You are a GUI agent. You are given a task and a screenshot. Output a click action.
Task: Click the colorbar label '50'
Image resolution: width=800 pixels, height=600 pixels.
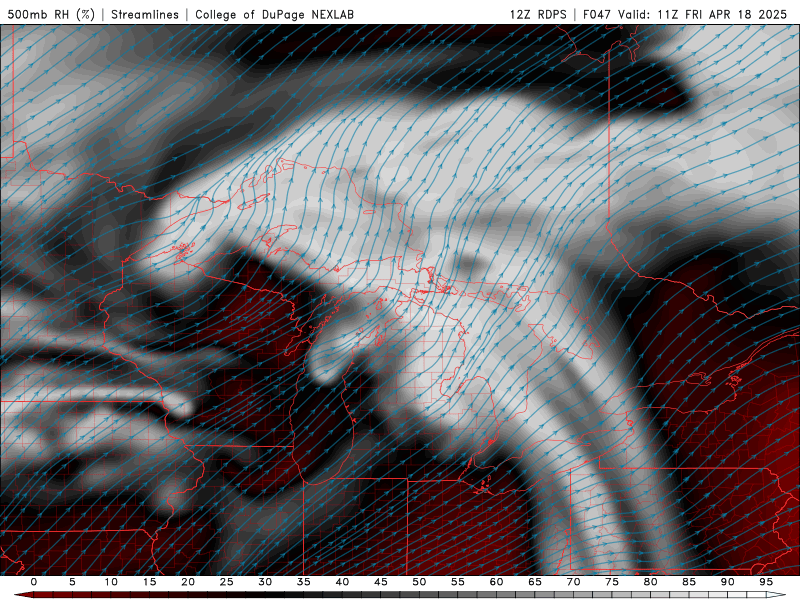[419, 582]
